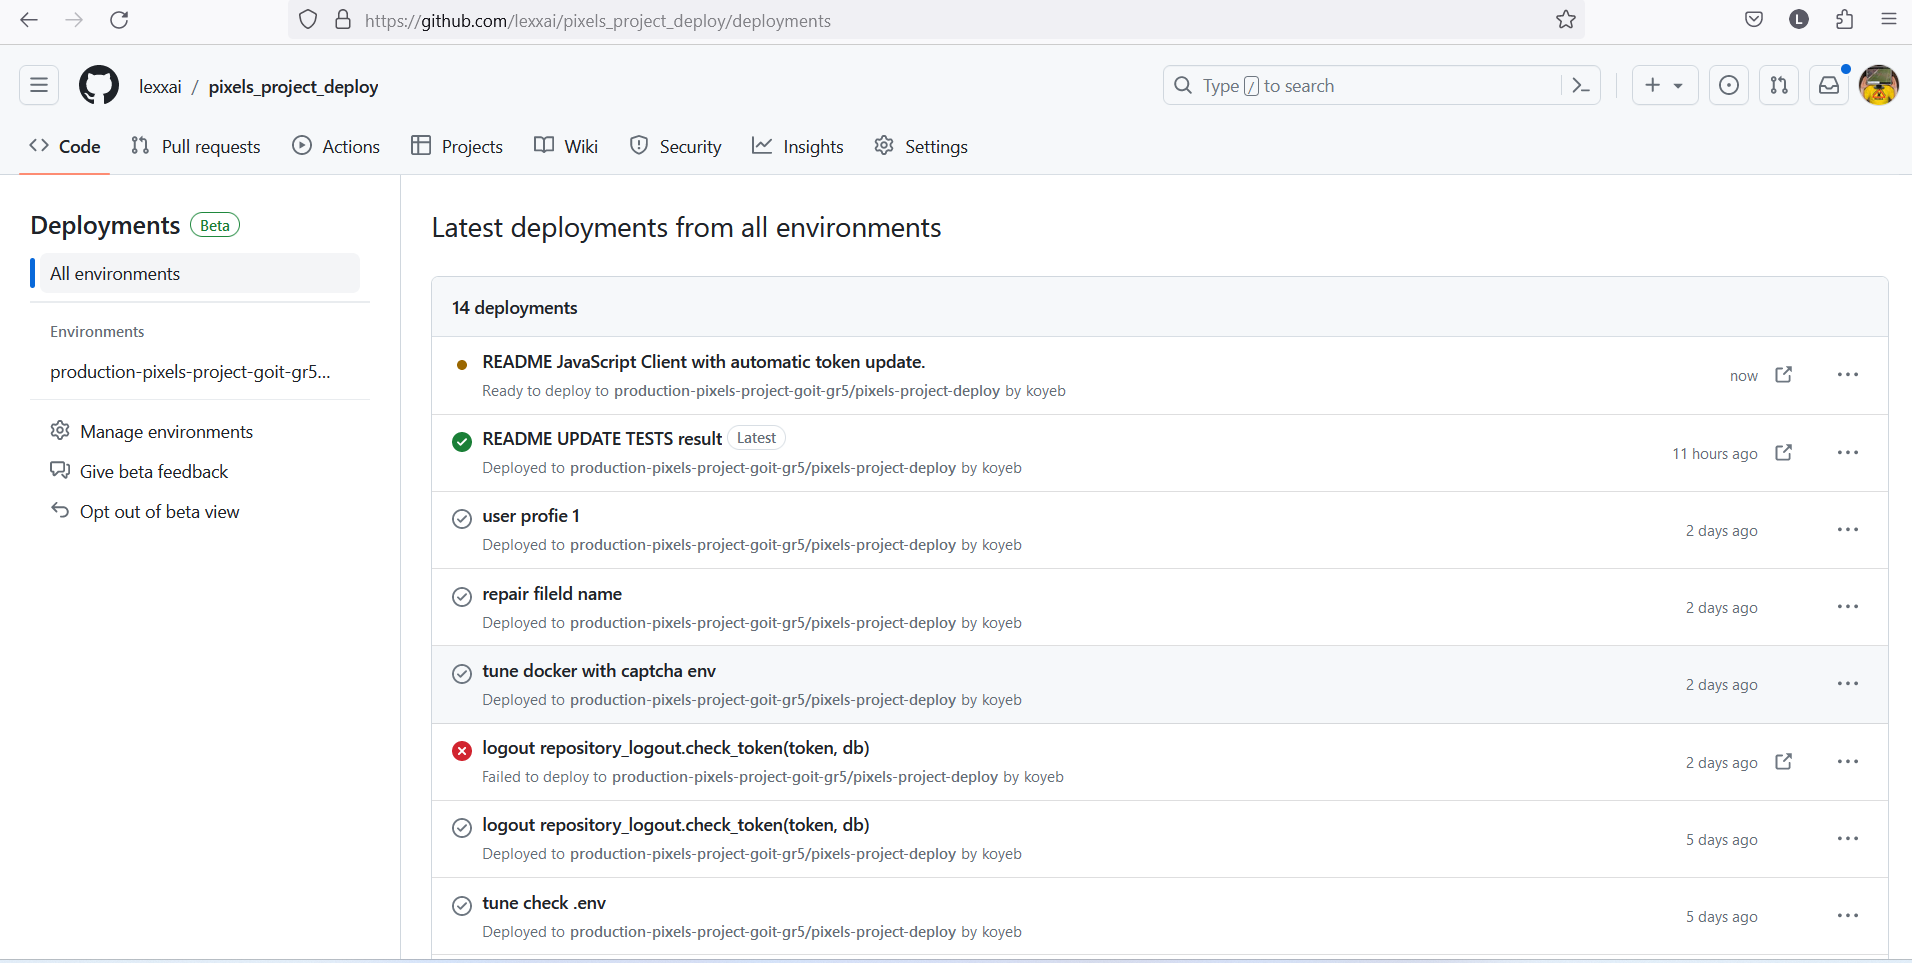Bookmark this page with the star icon

1566,20
